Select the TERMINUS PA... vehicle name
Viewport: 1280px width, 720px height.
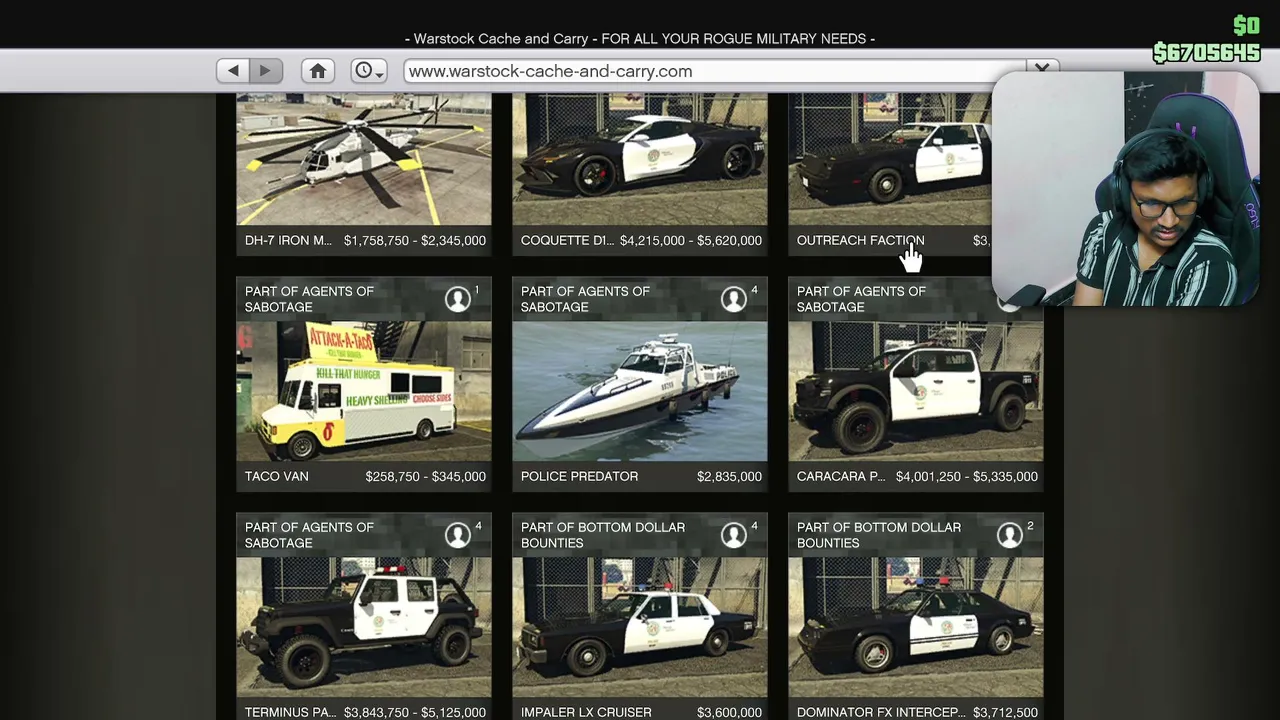click(x=290, y=712)
